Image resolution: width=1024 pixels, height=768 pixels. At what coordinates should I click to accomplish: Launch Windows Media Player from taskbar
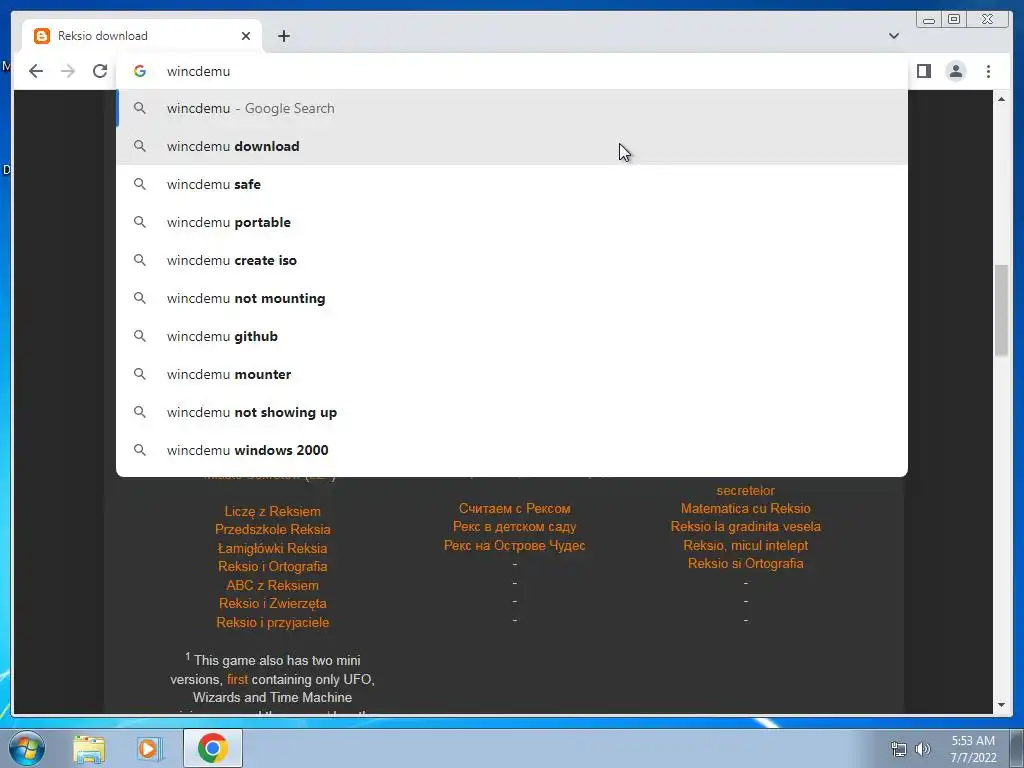(149, 748)
